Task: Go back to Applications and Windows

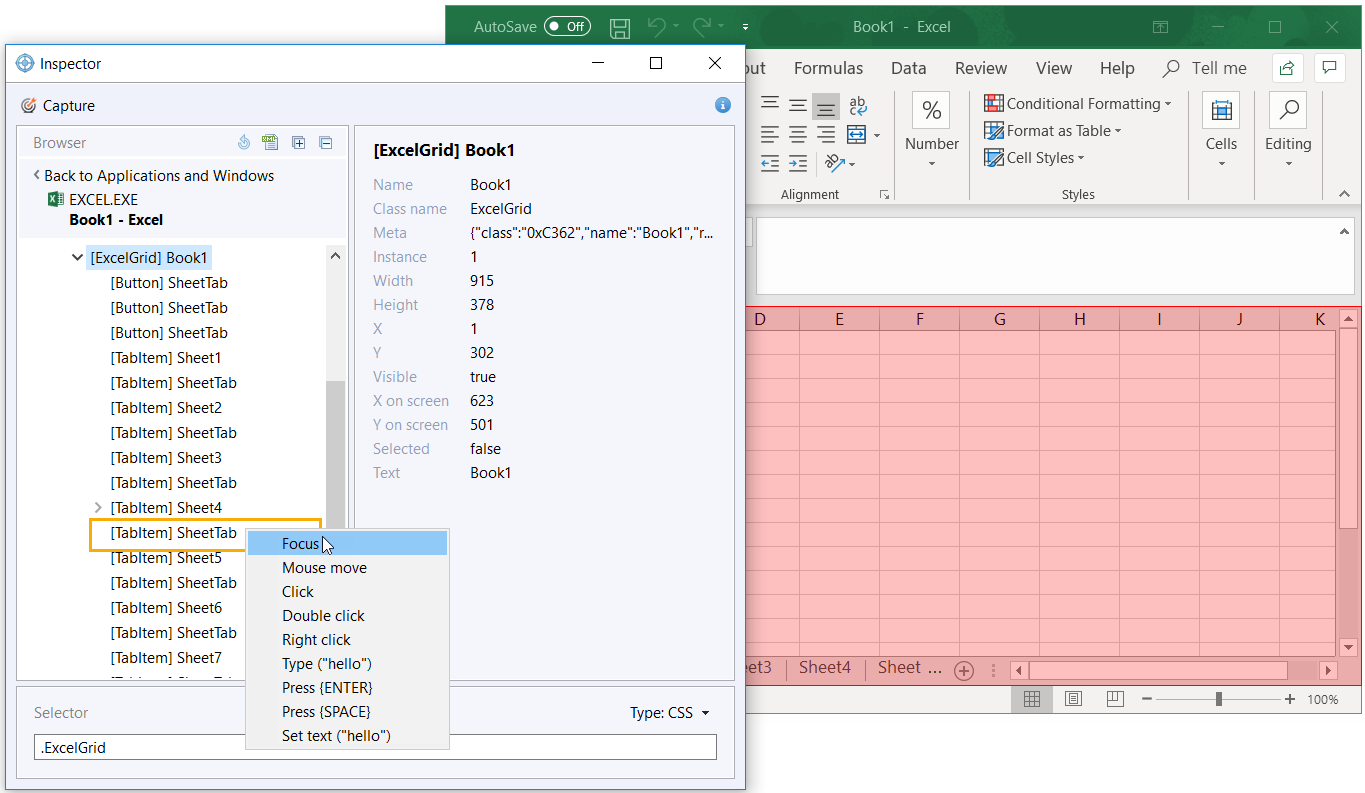Action: (153, 176)
